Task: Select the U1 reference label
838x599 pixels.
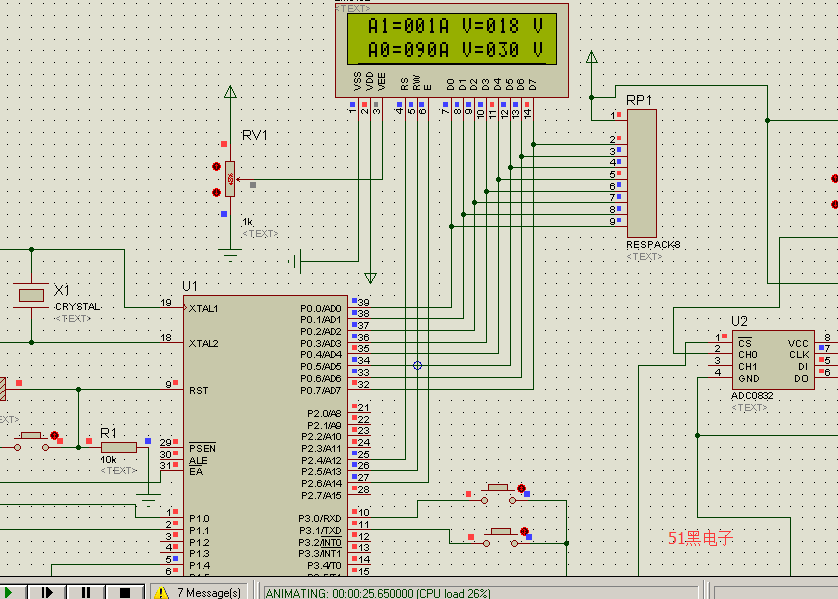Action: click(190, 286)
